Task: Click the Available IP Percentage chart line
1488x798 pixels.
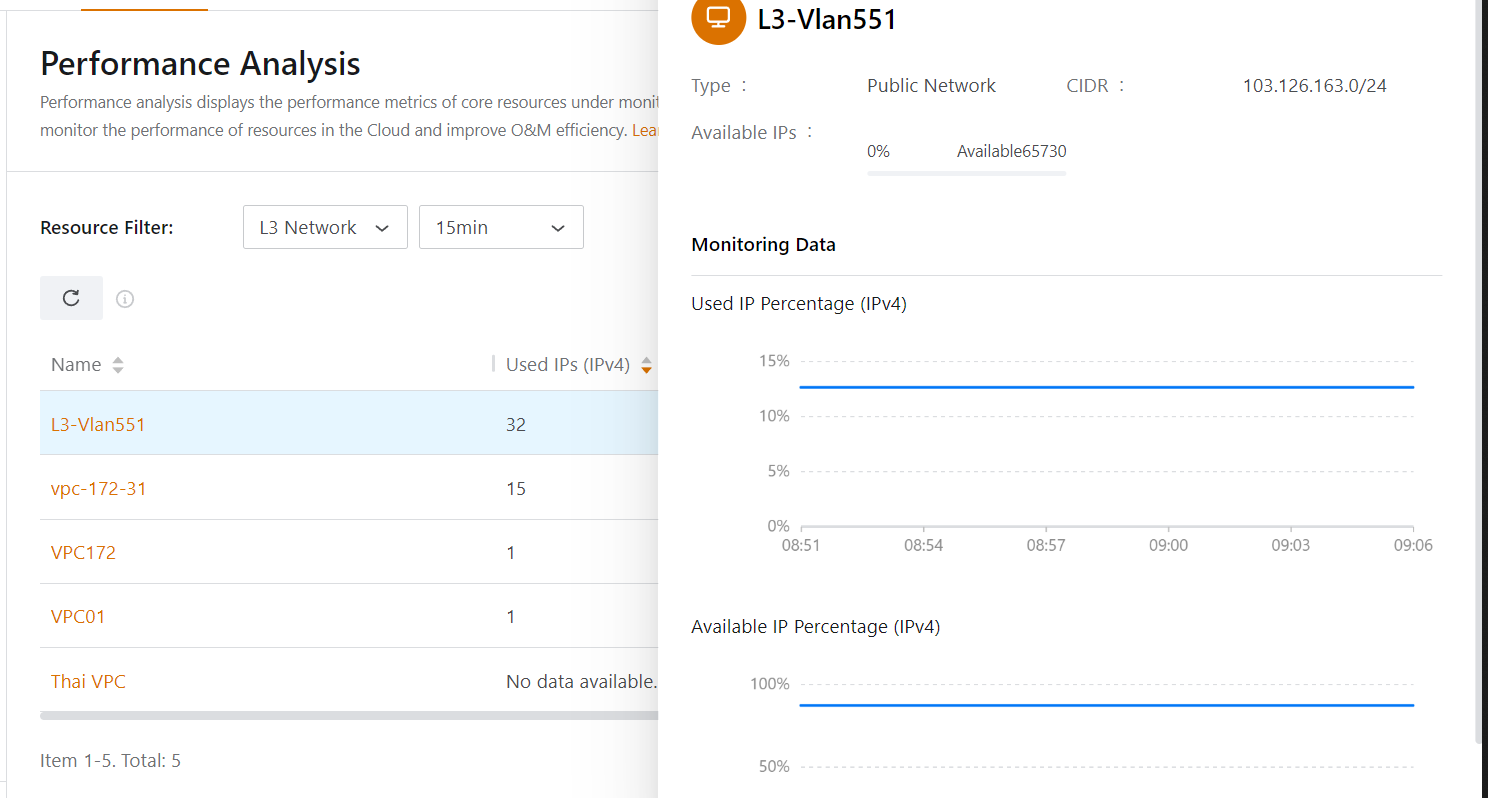Action: [x=1106, y=705]
